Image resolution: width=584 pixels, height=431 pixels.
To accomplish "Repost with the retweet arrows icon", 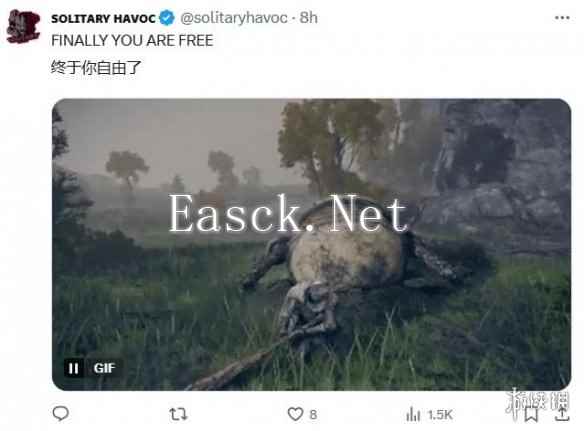I will tap(178, 414).
